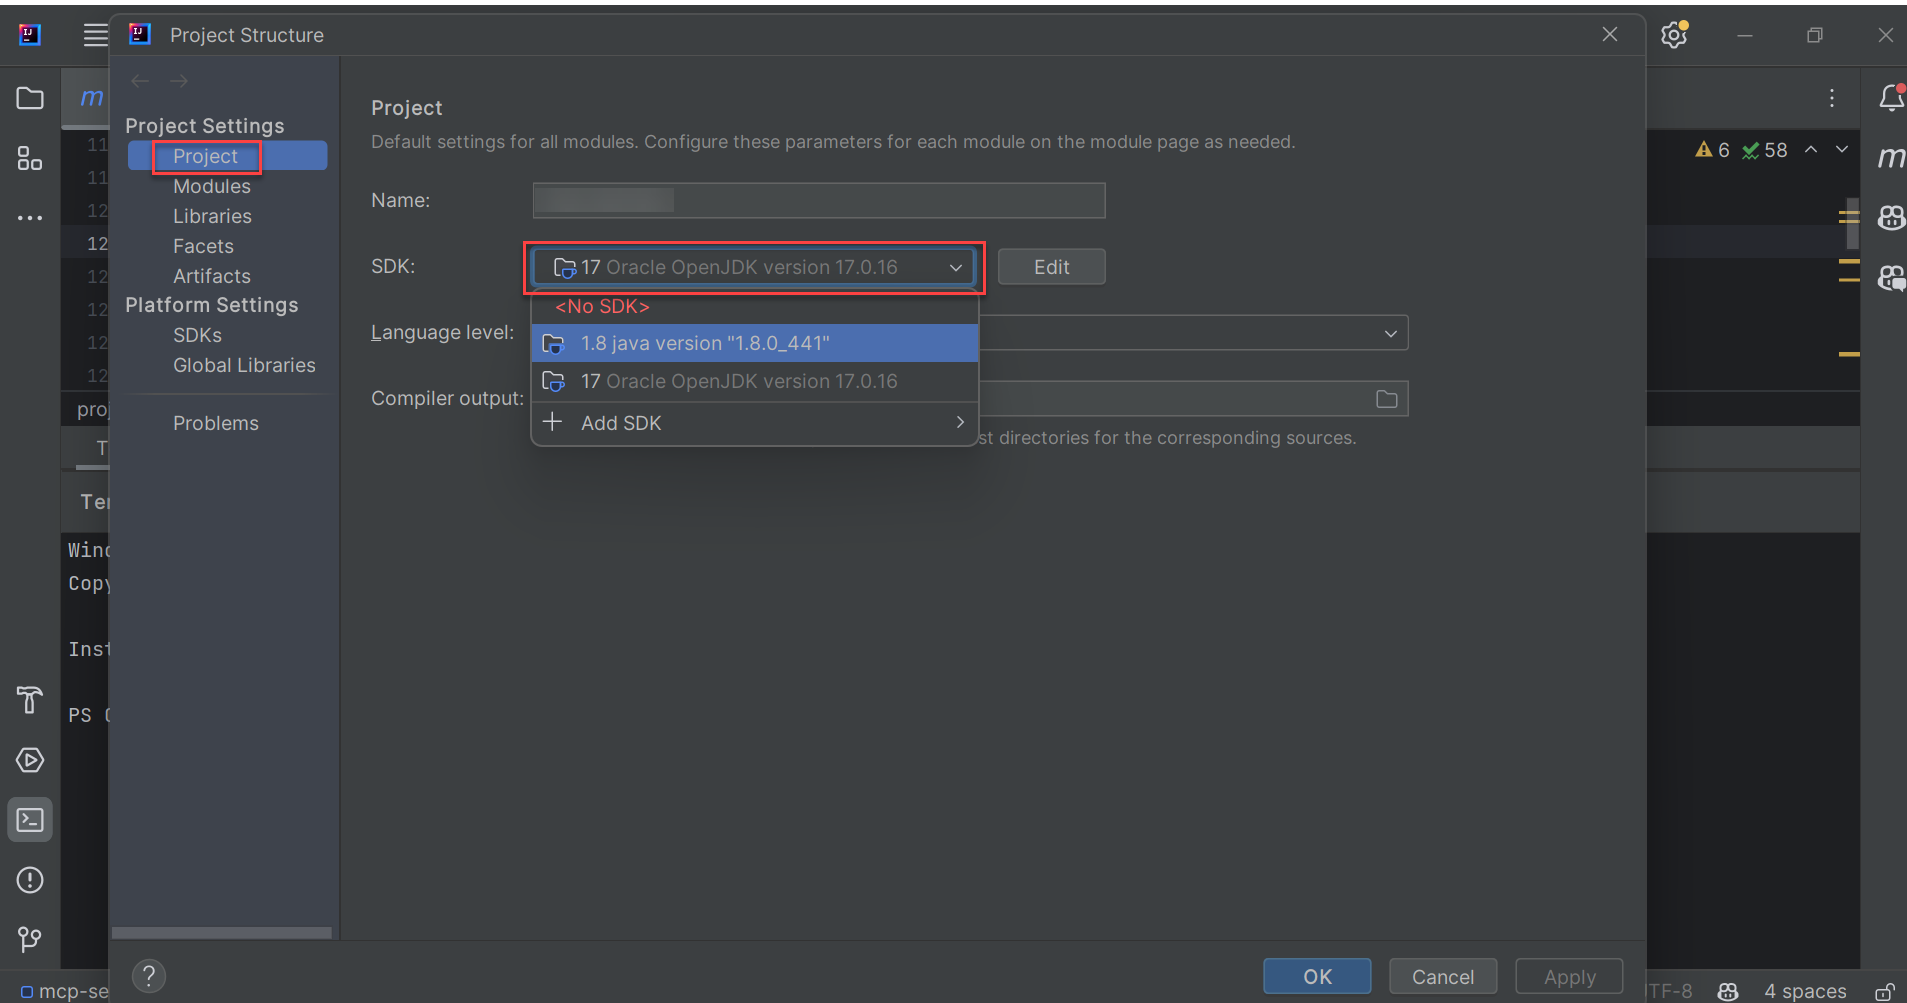Image resolution: width=1907 pixels, height=1003 pixels.
Task: Select Project in Project Settings
Action: point(228,156)
